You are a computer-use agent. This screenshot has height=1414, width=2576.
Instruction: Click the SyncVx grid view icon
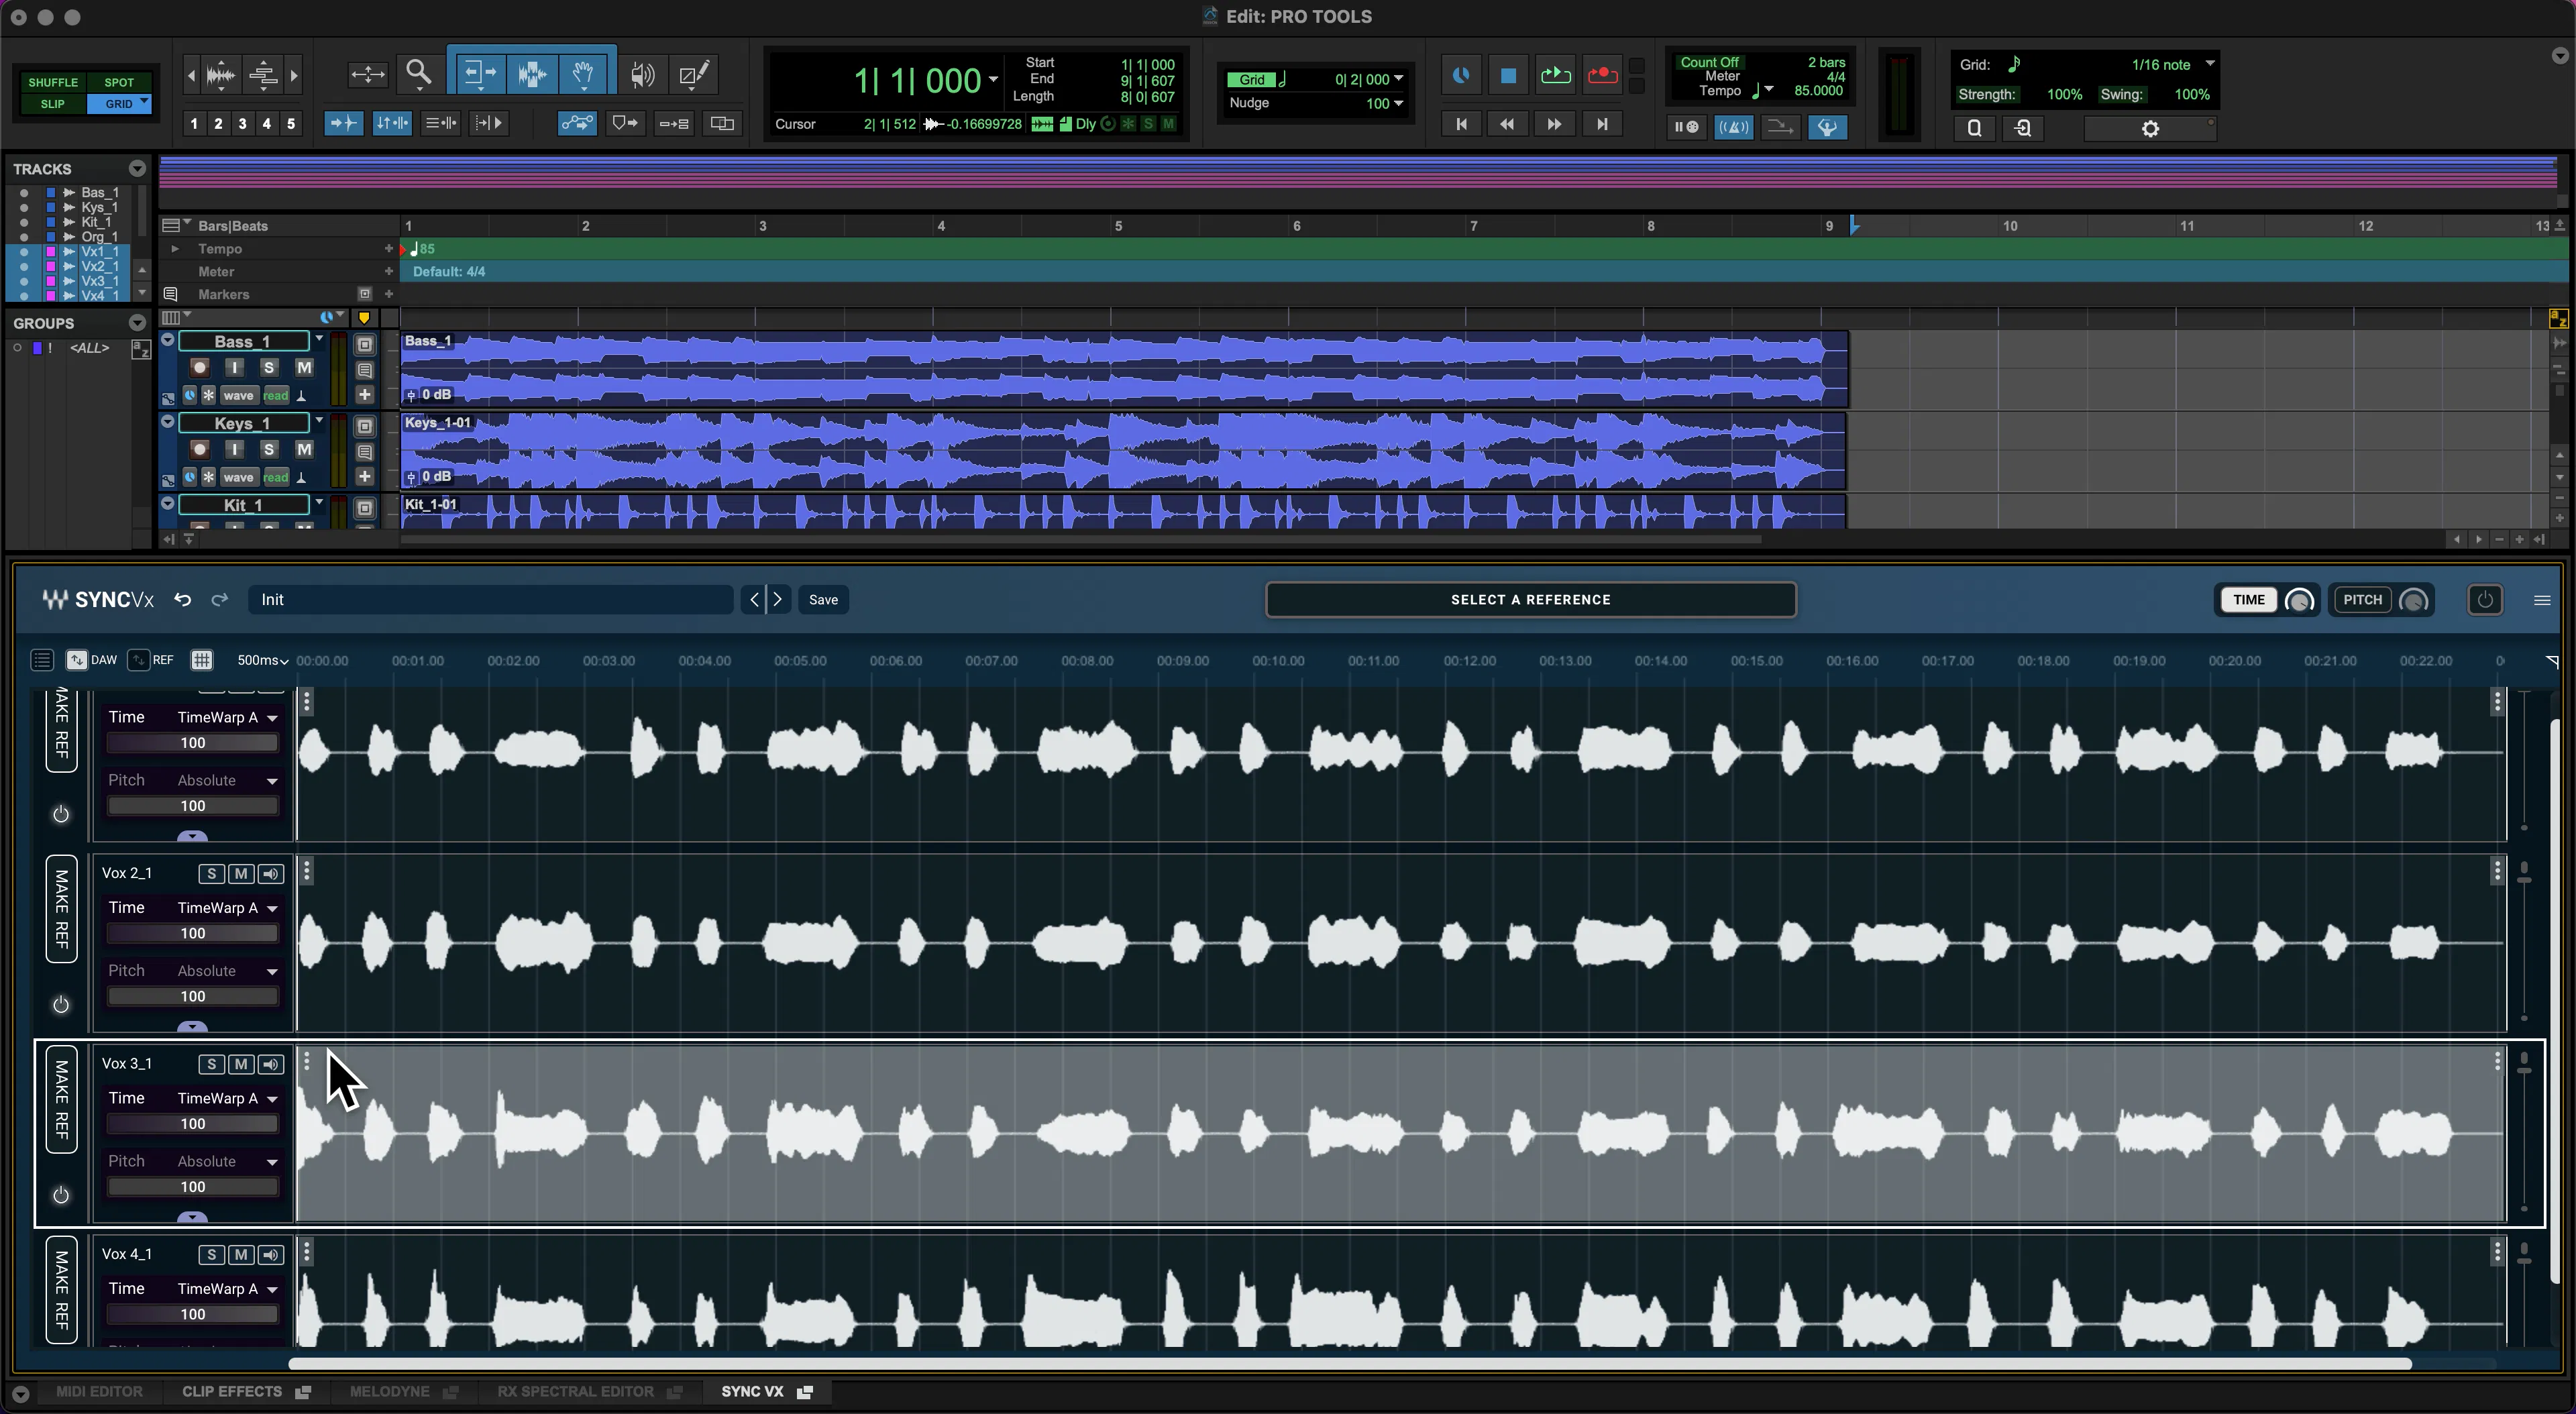pos(202,660)
